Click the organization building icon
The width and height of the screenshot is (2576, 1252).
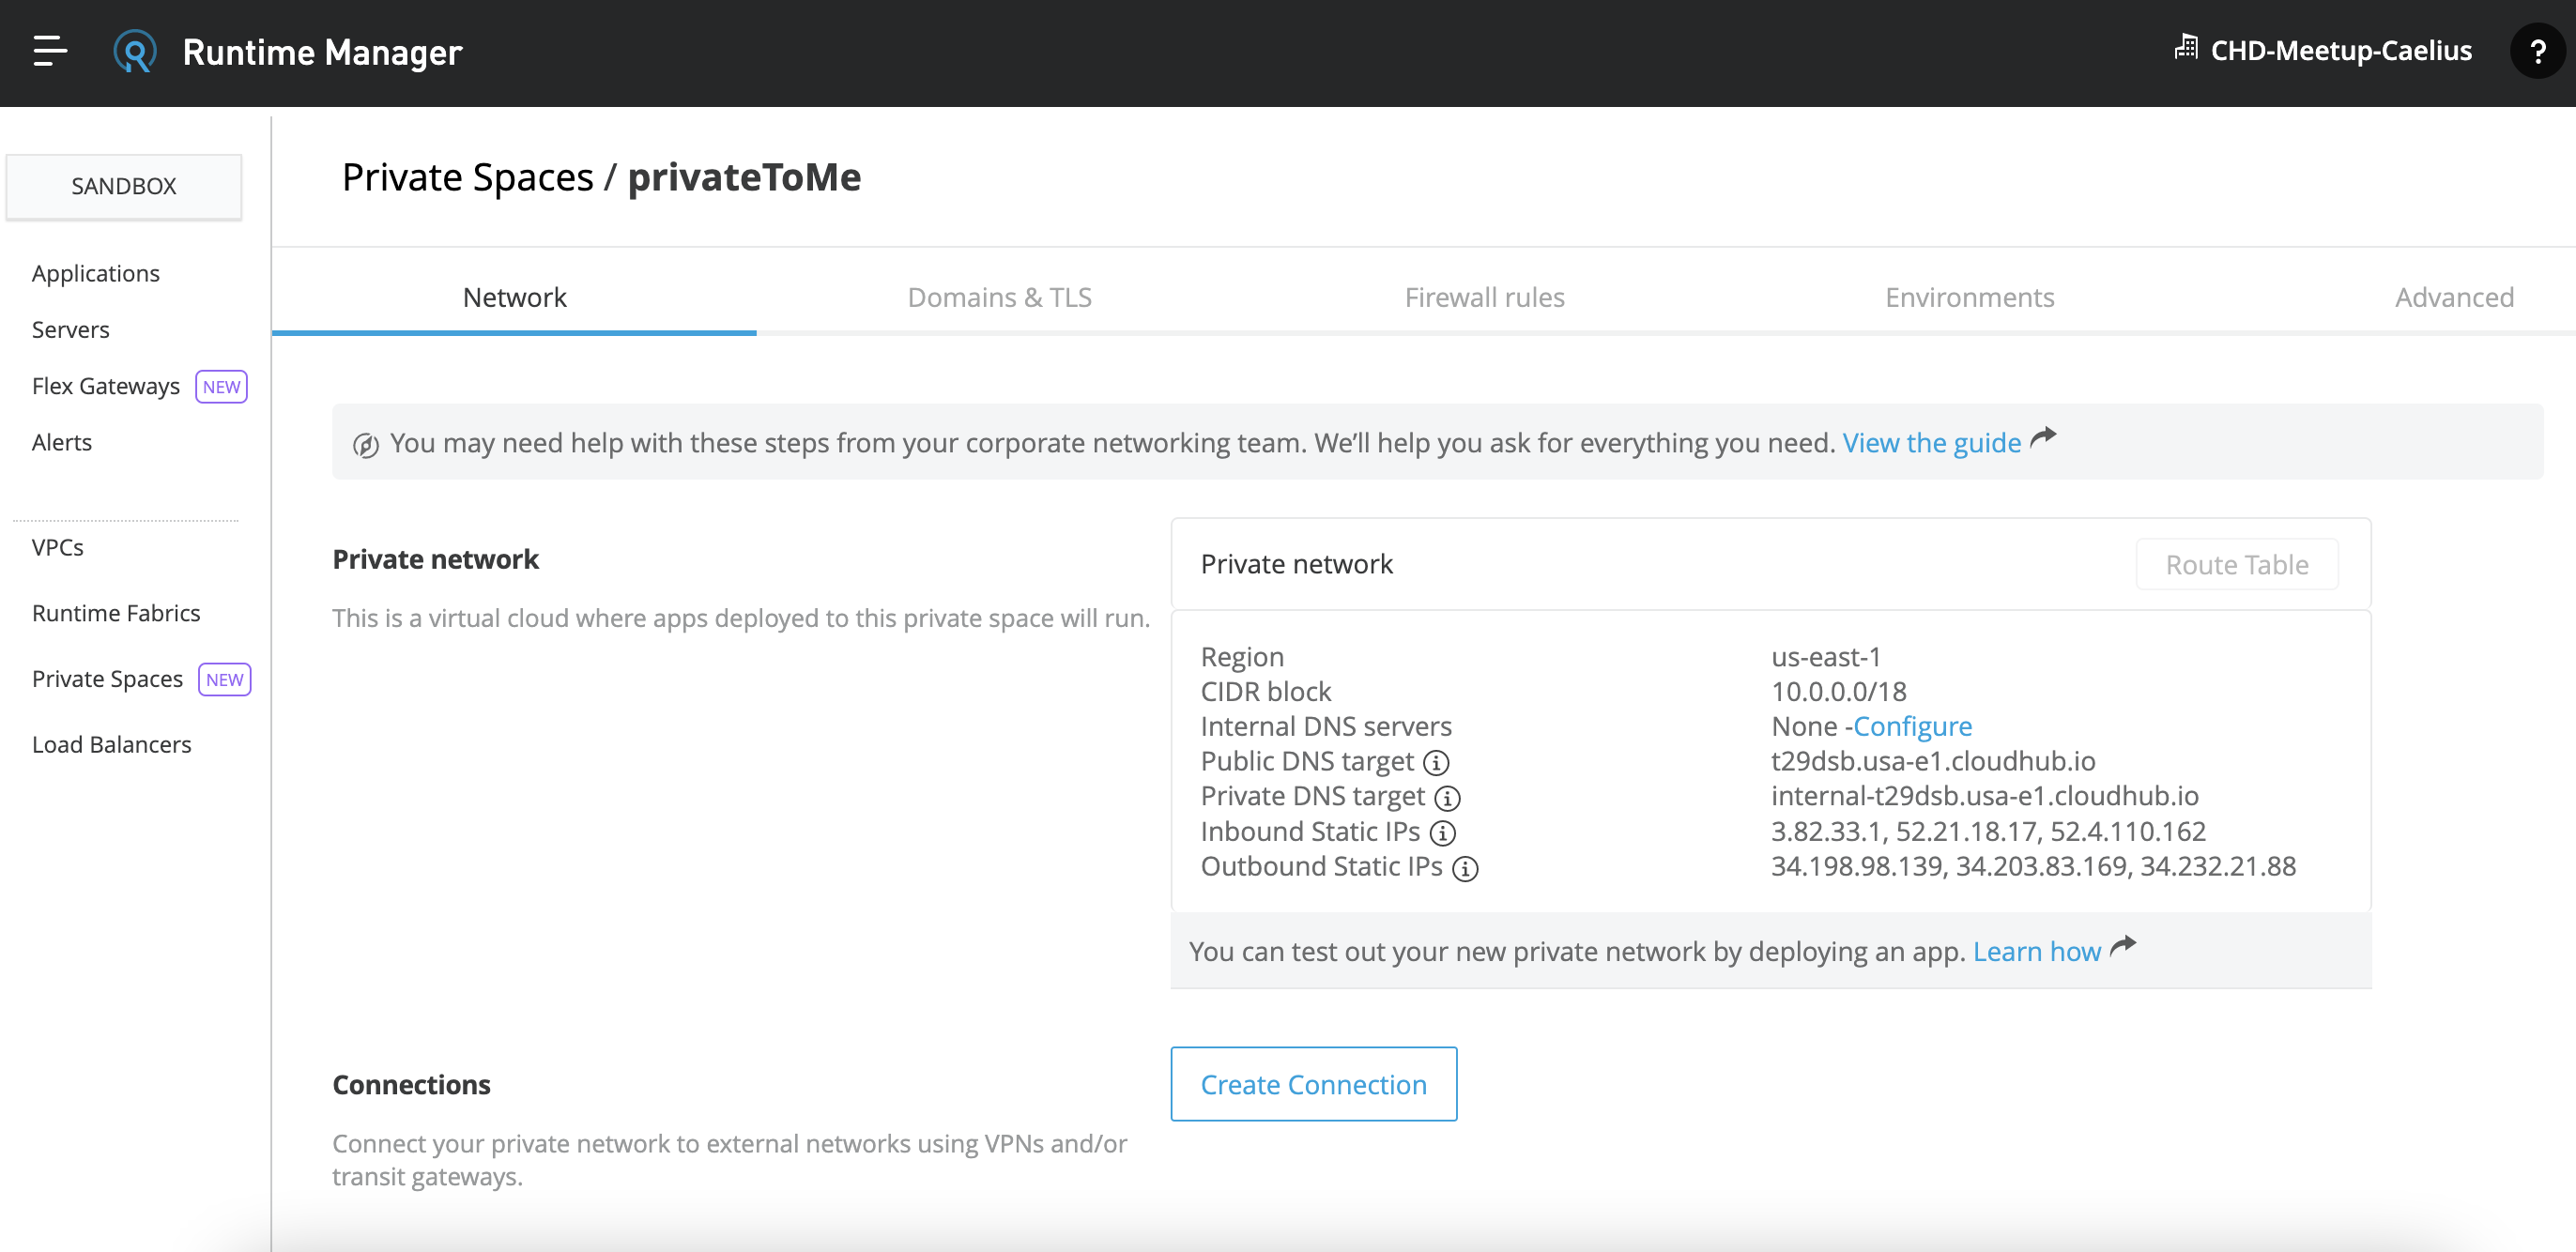coord(2186,47)
